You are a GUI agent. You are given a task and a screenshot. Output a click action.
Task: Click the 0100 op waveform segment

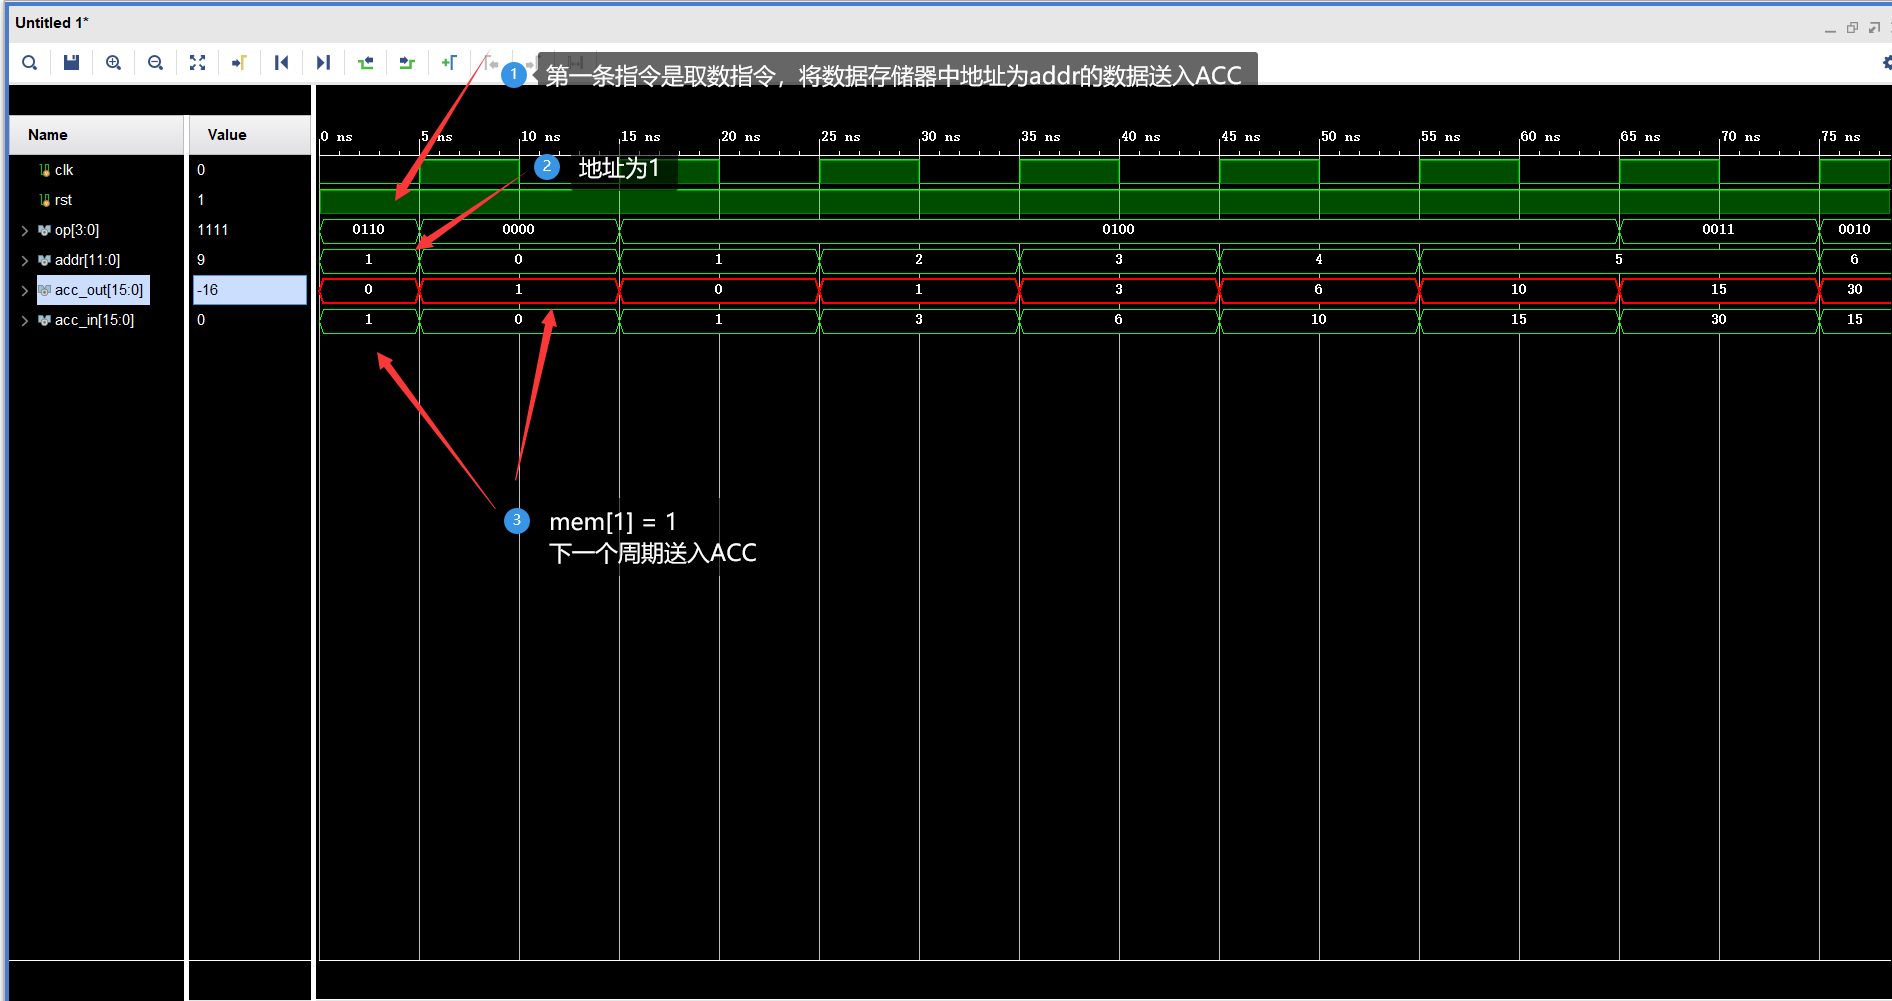(x=1119, y=230)
